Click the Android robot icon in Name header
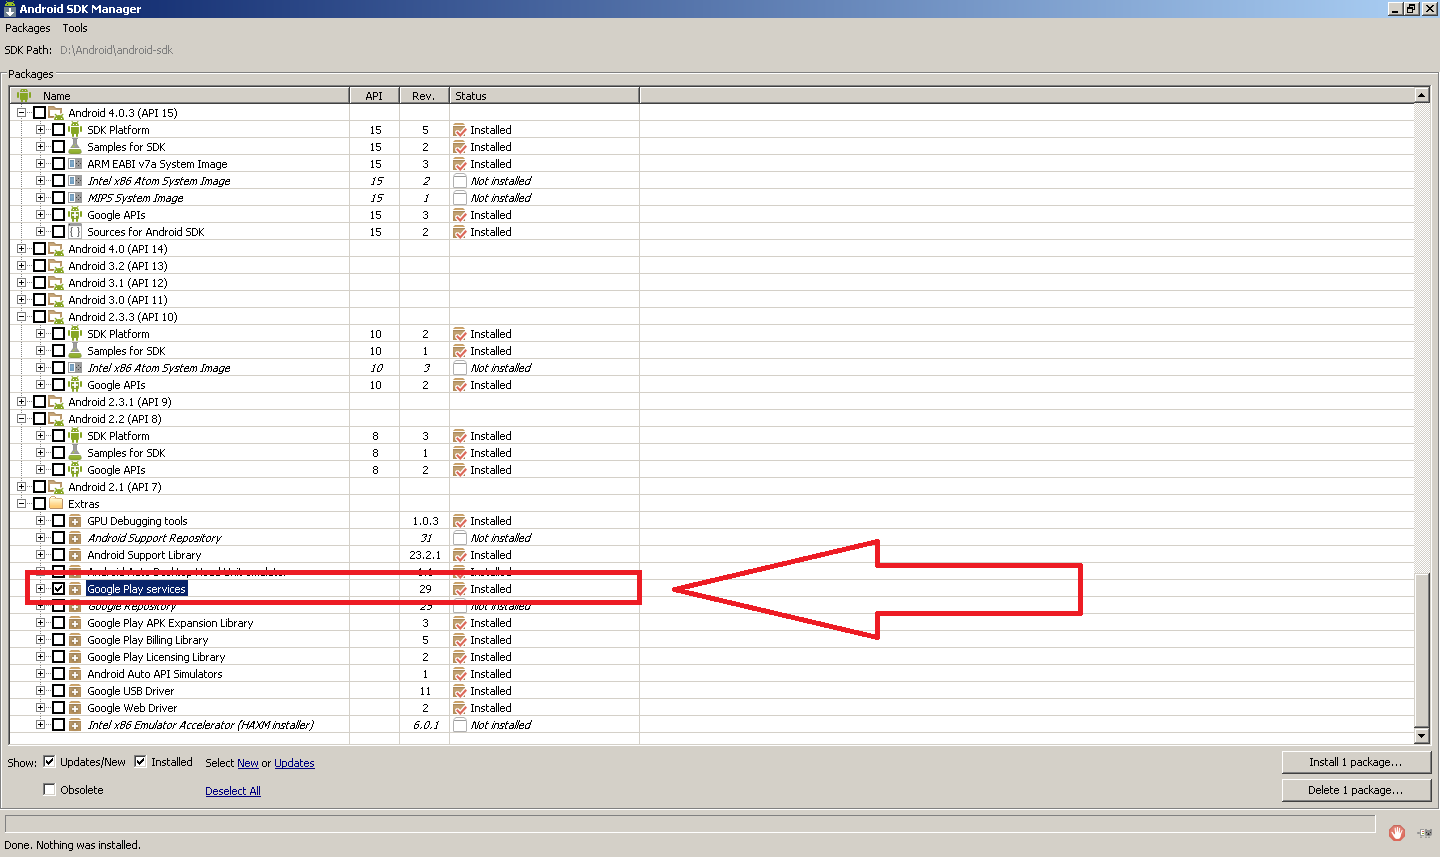This screenshot has width=1440, height=857. (x=24, y=96)
